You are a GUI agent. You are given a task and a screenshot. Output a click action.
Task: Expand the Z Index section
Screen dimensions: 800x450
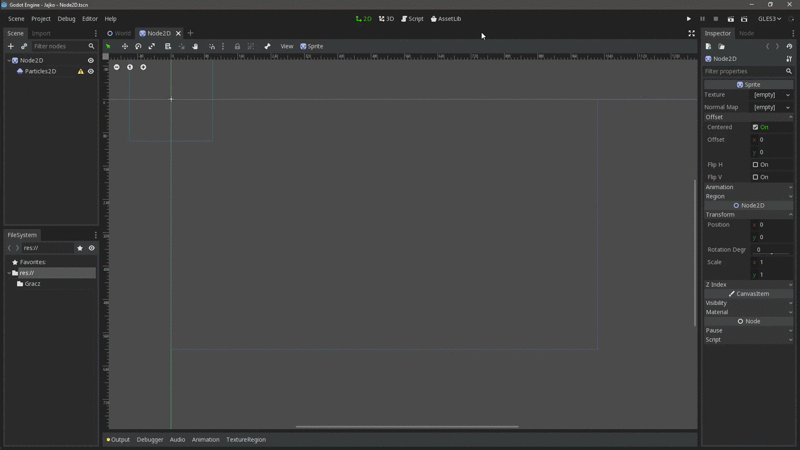(x=748, y=285)
